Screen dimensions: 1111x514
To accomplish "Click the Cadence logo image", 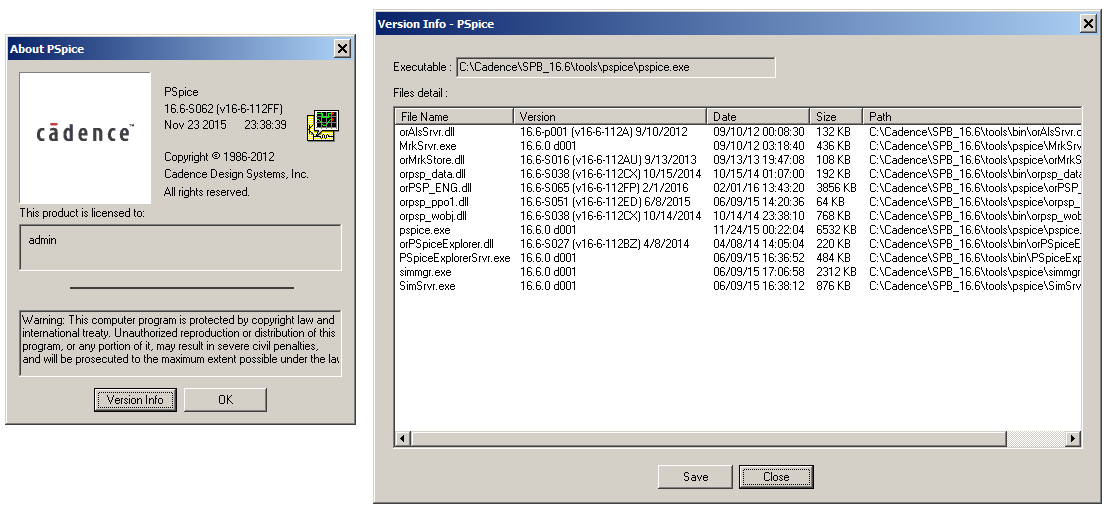I will click(85, 138).
